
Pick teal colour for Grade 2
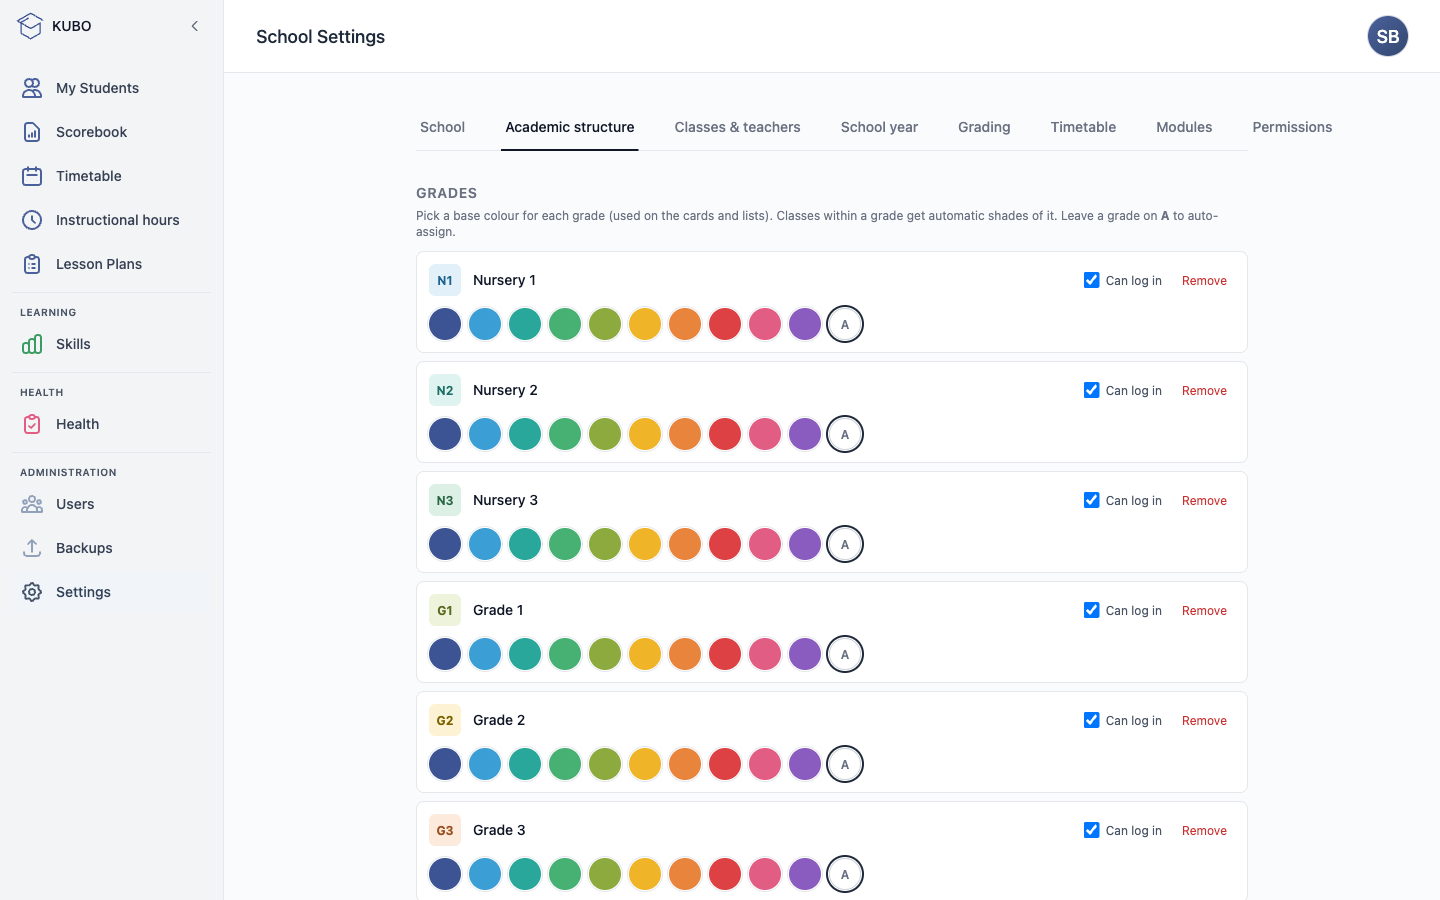point(525,764)
